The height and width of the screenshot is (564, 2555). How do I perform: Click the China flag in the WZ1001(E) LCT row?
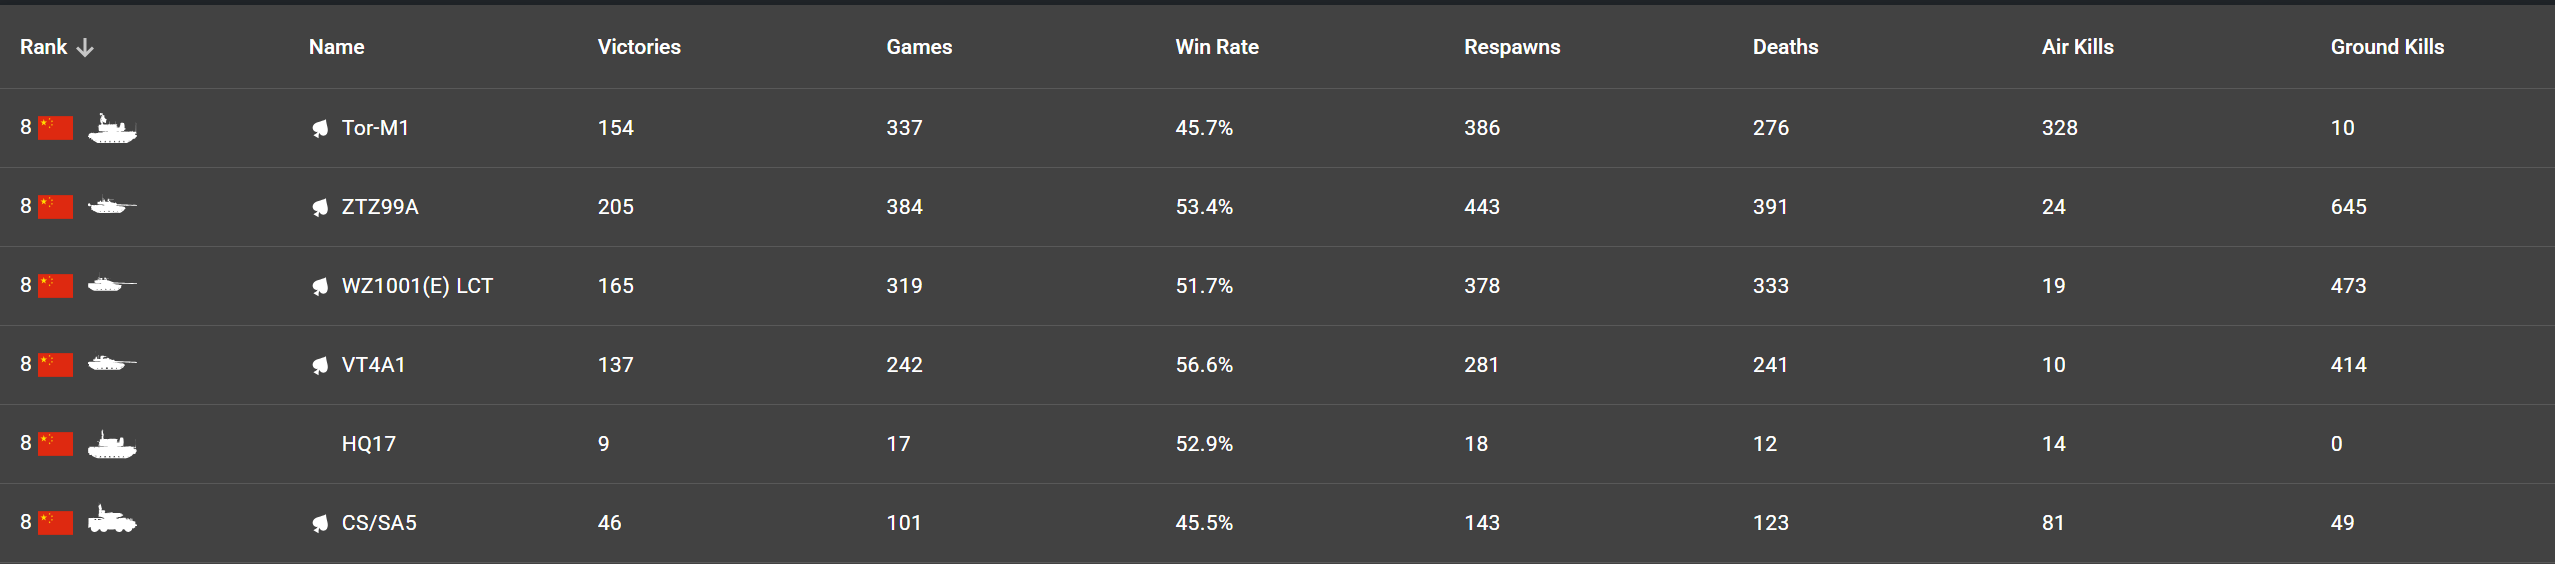56,285
